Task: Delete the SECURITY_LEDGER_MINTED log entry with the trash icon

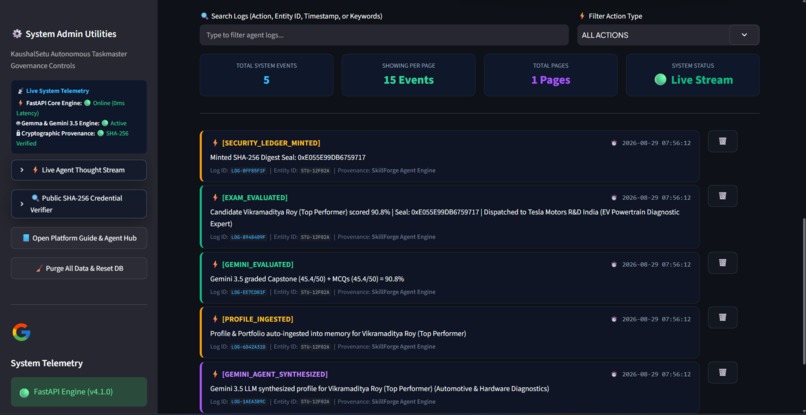Action: (722, 141)
